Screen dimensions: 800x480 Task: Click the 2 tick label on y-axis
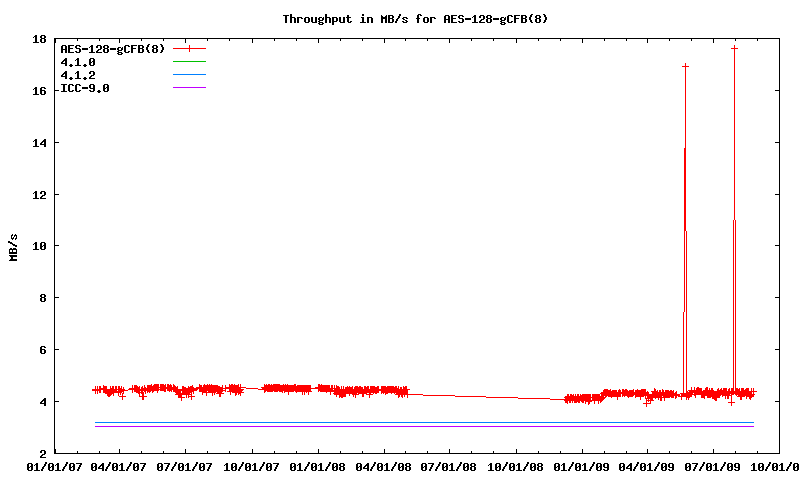point(41,453)
